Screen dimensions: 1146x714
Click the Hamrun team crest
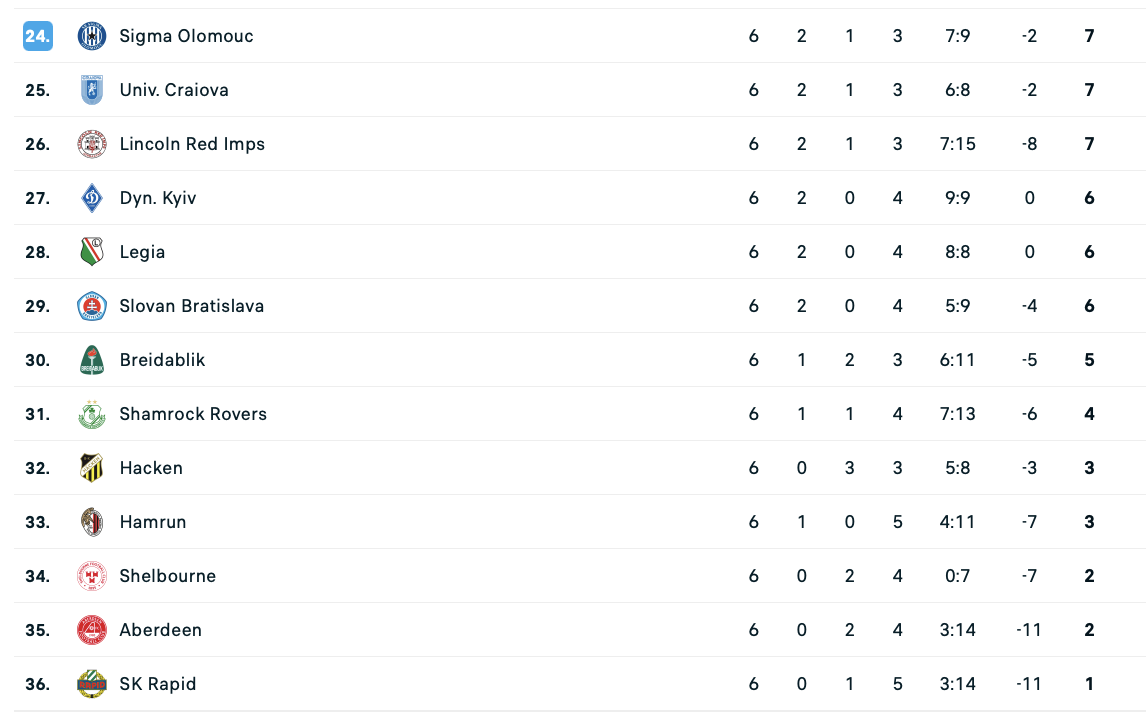[x=92, y=522]
